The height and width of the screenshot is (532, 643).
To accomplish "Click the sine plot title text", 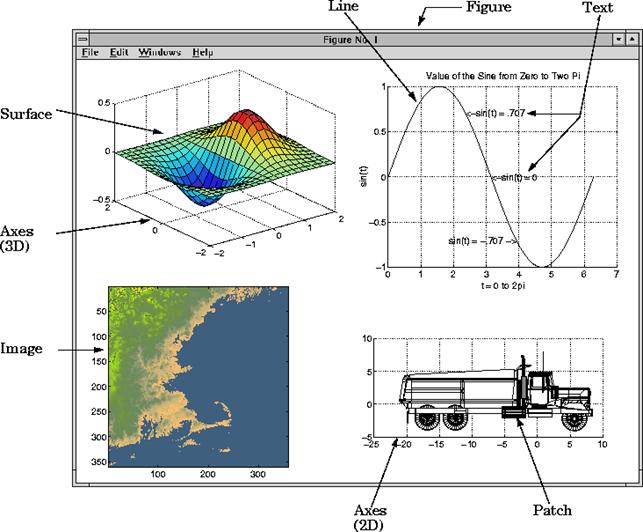I will tap(487, 75).
